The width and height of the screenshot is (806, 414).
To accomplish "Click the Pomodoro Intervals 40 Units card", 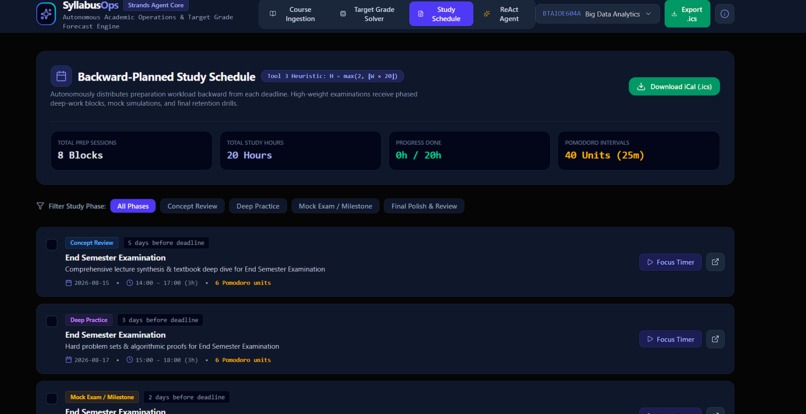I will click(638, 150).
